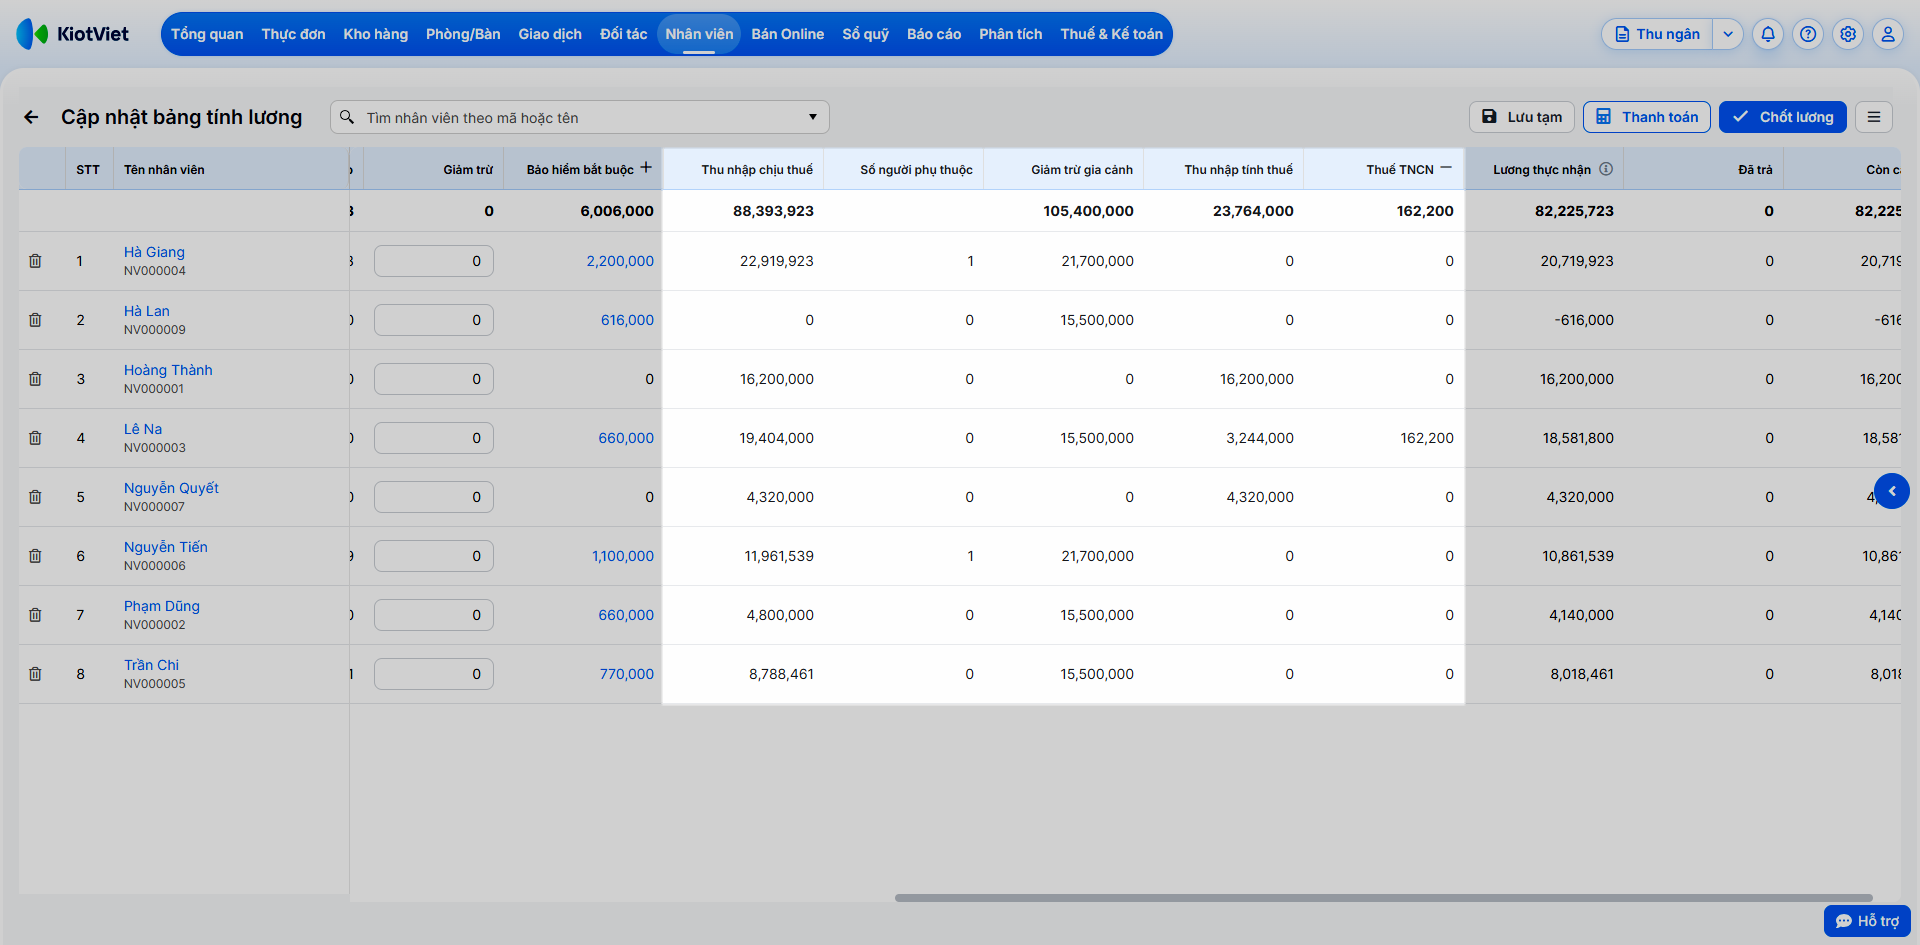This screenshot has height=945, width=1920.
Task: Click the Thanh toán button
Action: point(1647,117)
